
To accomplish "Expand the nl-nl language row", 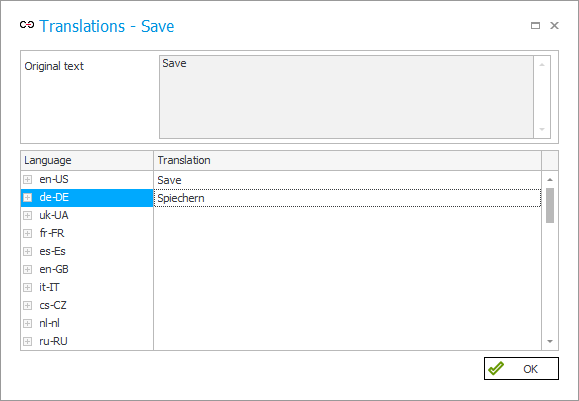I will [27, 323].
